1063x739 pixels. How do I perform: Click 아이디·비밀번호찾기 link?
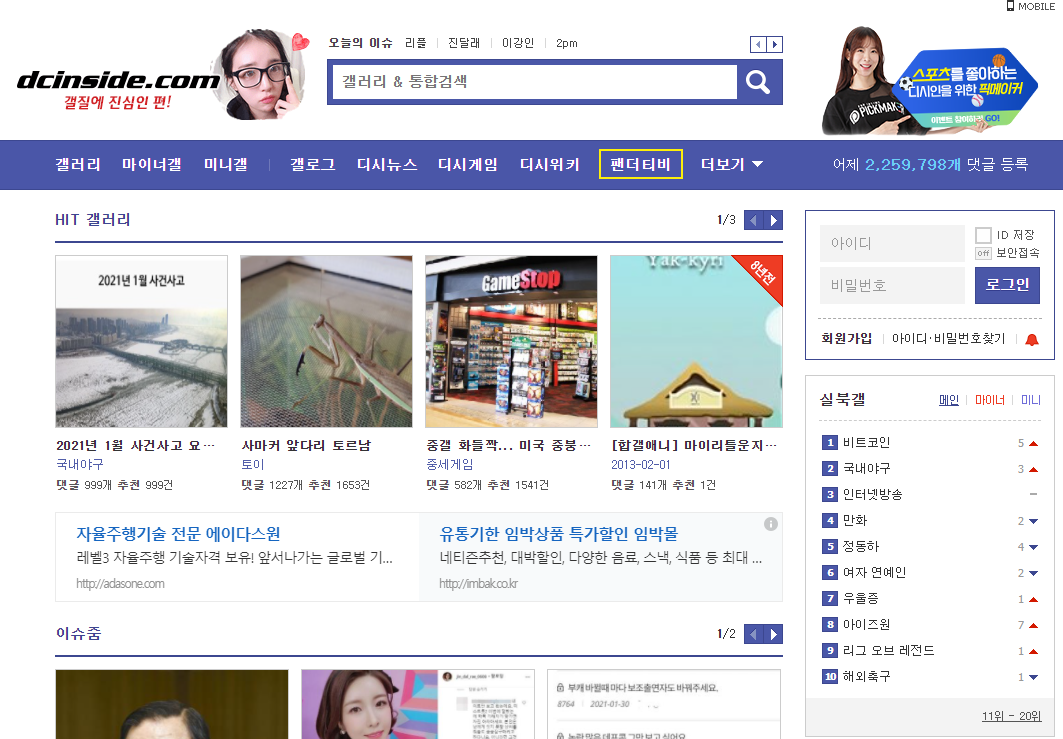click(948, 338)
